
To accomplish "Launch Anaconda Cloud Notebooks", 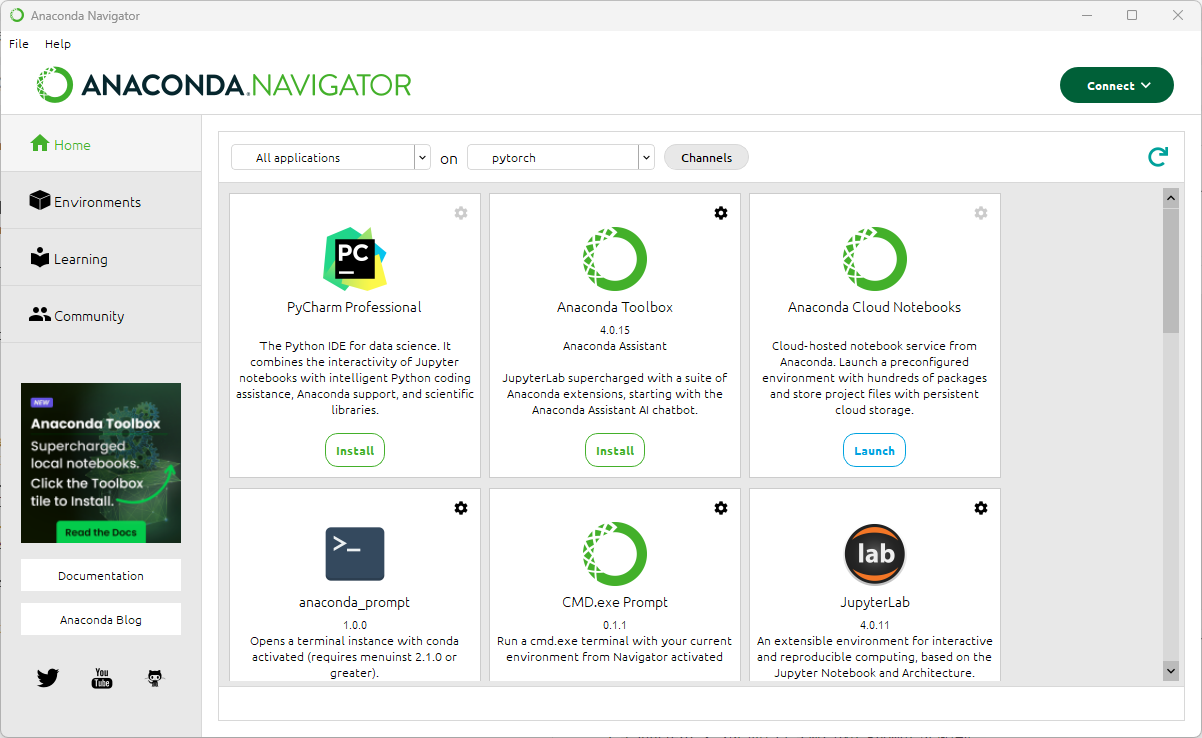I will point(875,451).
